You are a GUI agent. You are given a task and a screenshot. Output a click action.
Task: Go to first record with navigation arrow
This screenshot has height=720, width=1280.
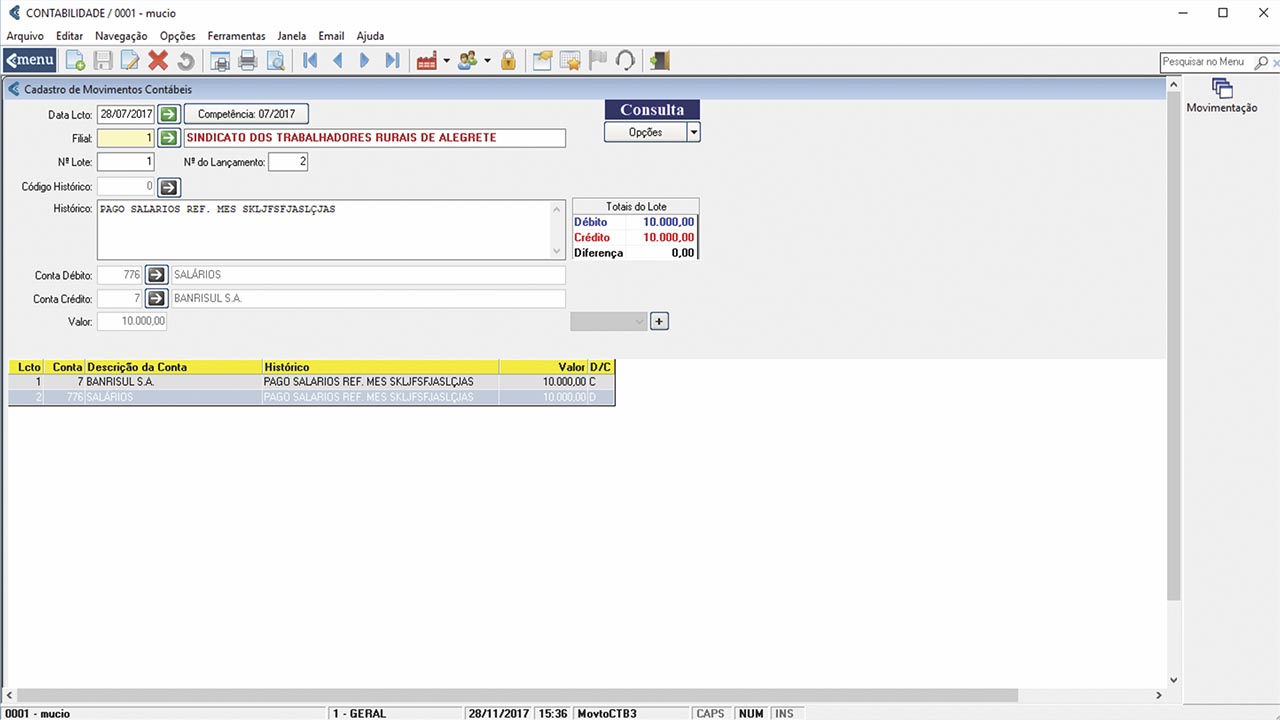point(310,61)
